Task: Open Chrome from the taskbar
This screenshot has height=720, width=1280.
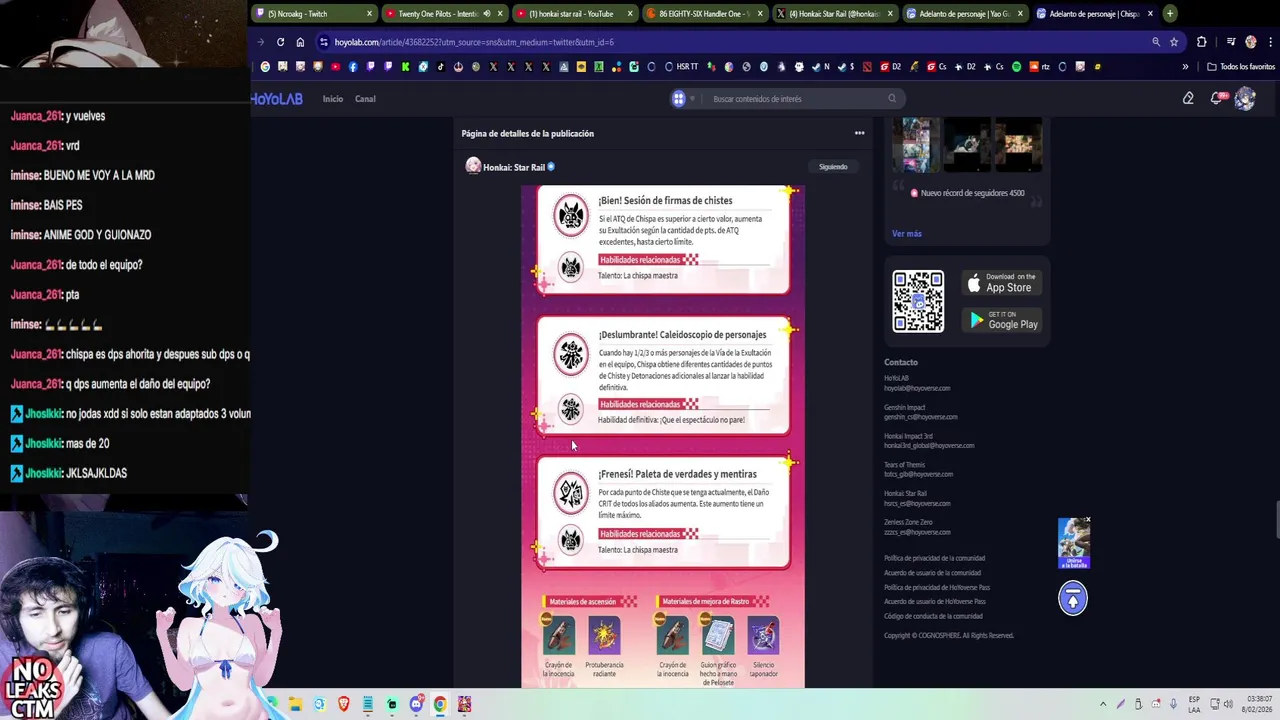Action: coord(440,704)
